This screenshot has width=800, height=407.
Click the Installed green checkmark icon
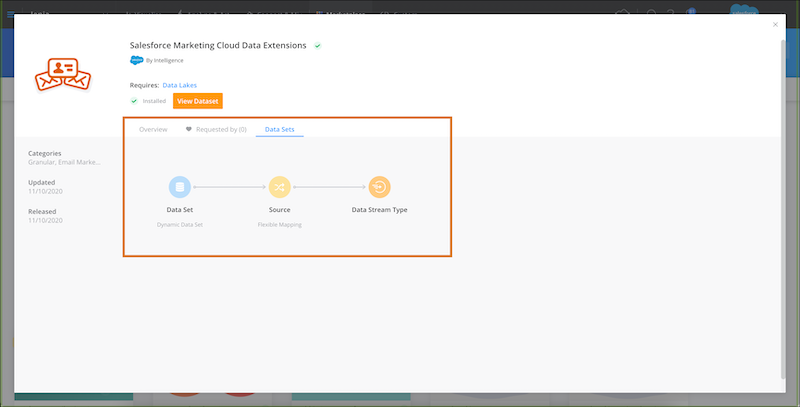[134, 101]
